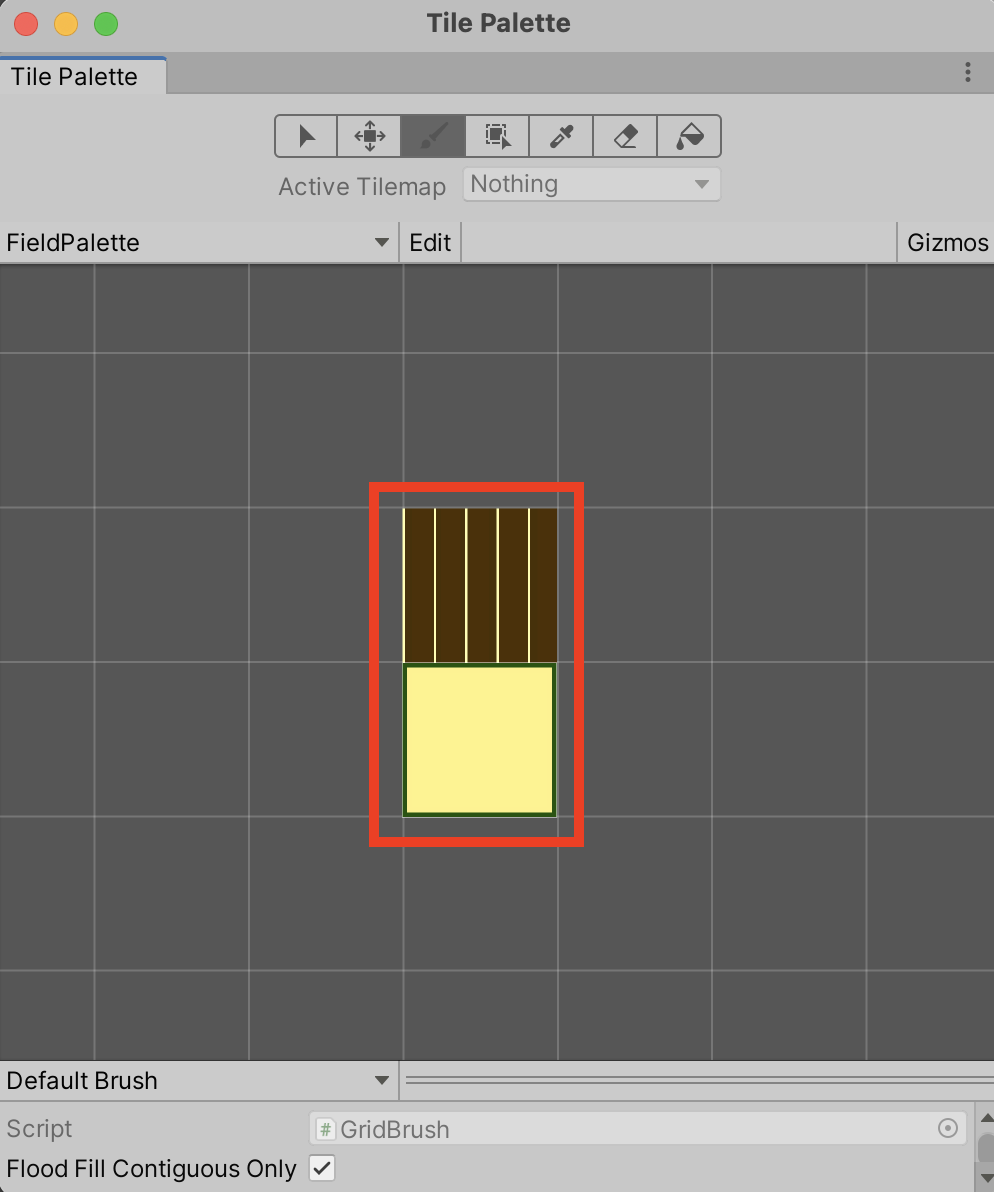Open the GridBrush script object picker
Screen dimensions: 994x1192
tap(948, 1128)
